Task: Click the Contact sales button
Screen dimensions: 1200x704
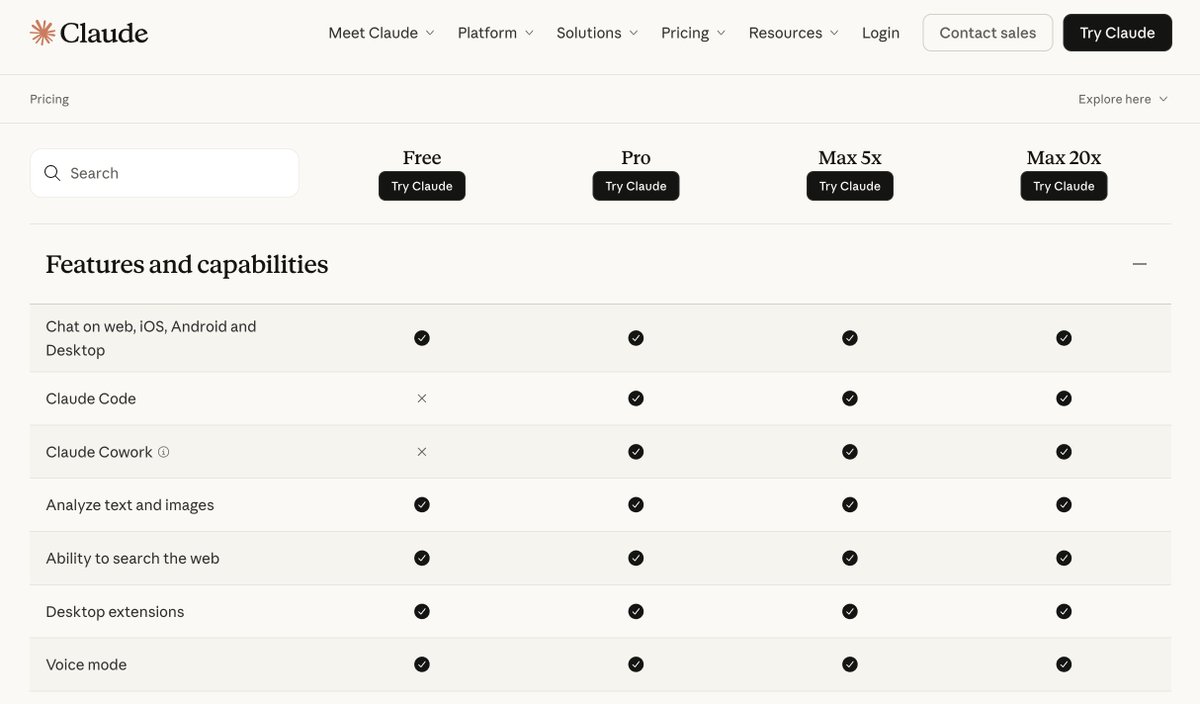Action: click(988, 33)
